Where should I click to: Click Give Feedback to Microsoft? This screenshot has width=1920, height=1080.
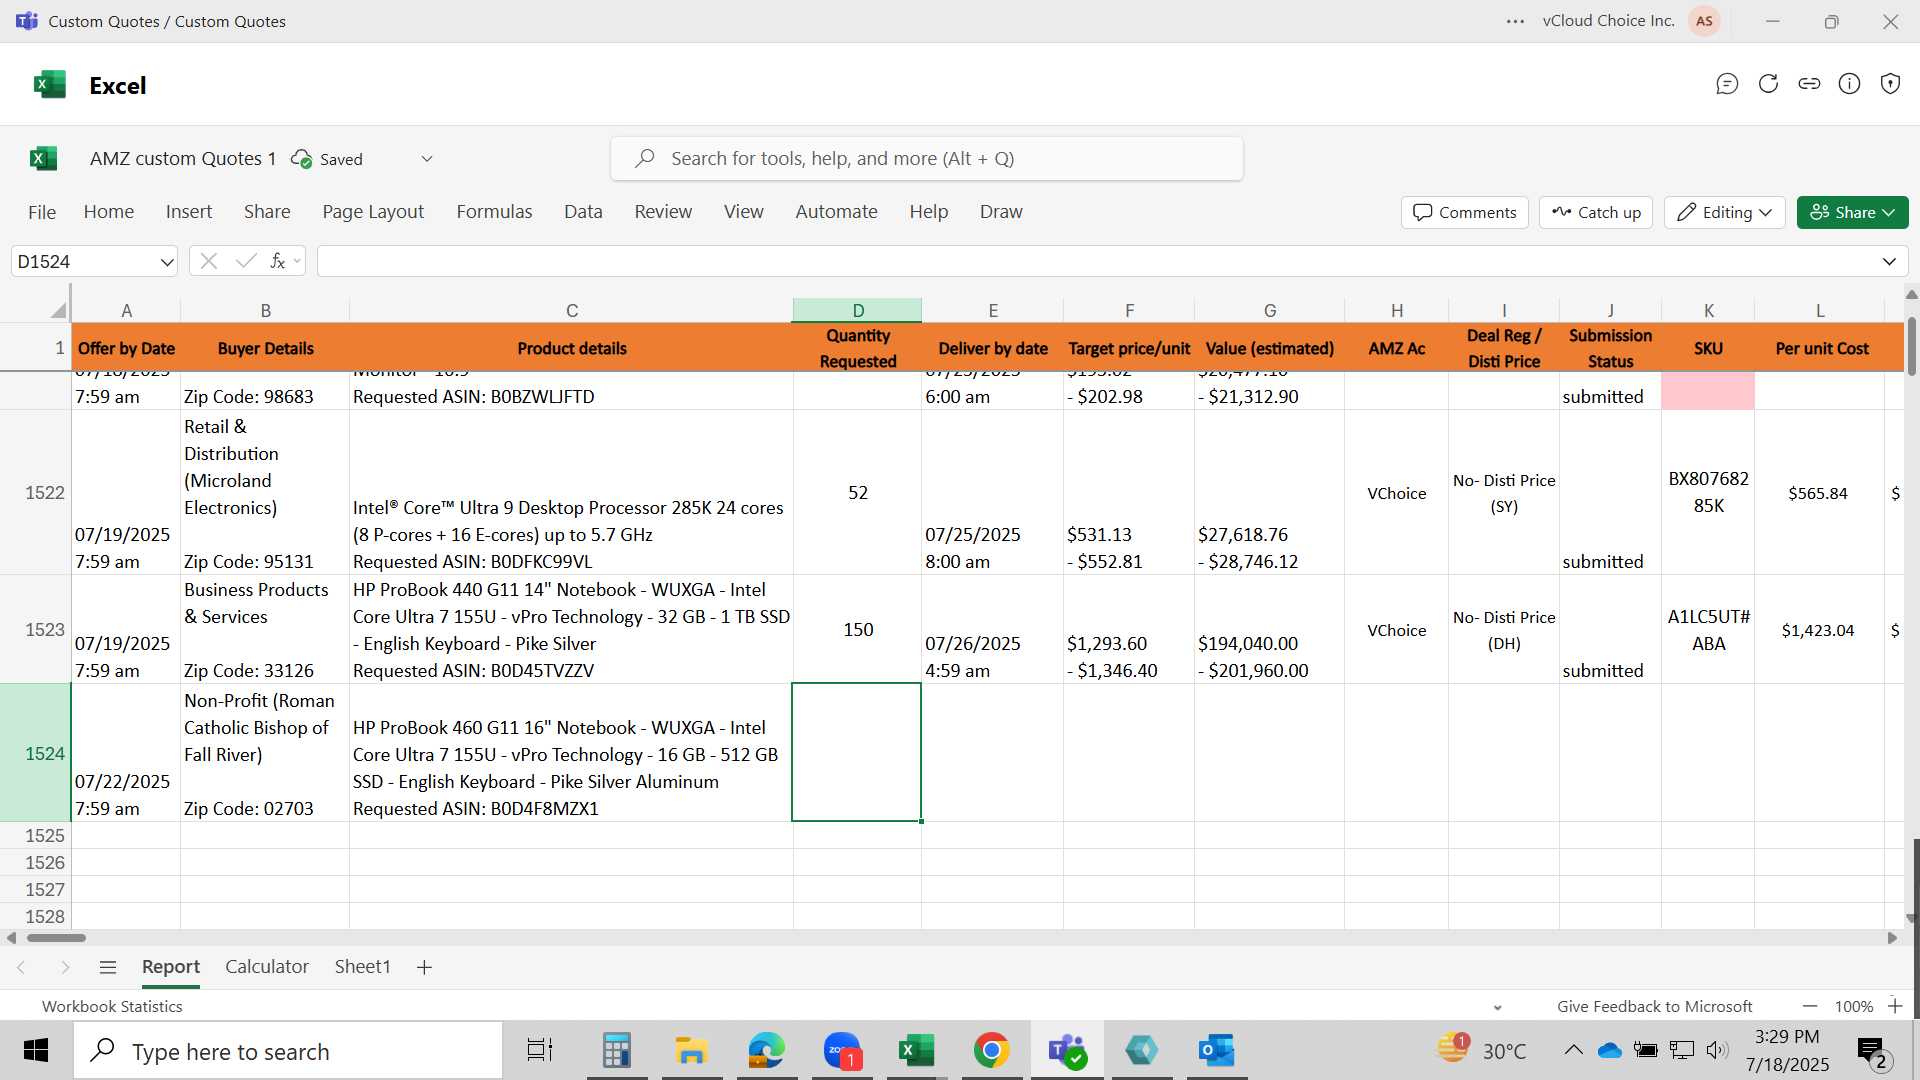1655,1007
